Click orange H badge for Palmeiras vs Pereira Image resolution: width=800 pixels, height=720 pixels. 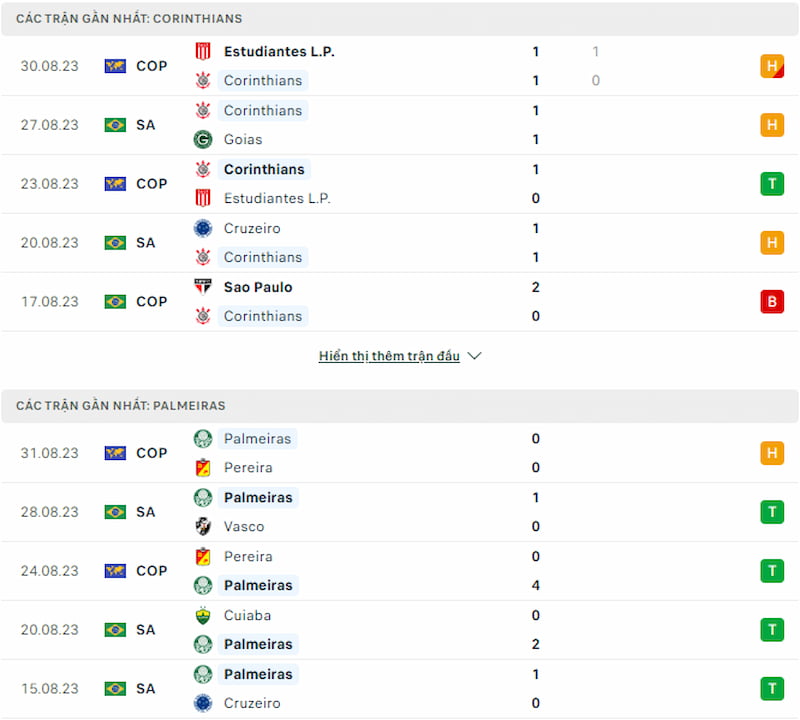[x=772, y=453]
